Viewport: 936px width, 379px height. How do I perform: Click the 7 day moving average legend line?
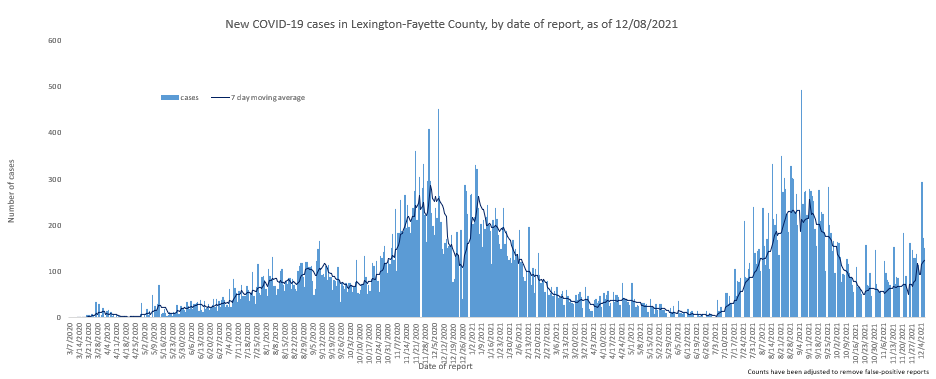coord(220,98)
